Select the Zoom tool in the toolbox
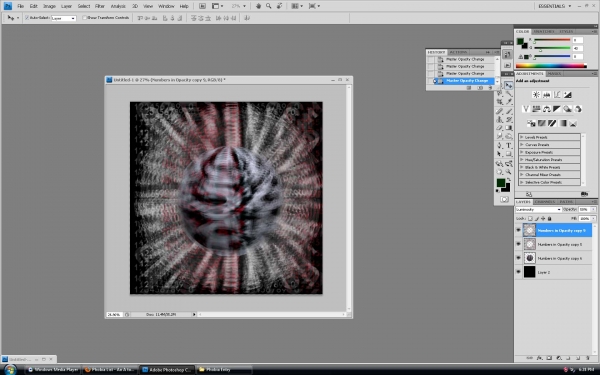 pyautogui.click(x=509, y=171)
